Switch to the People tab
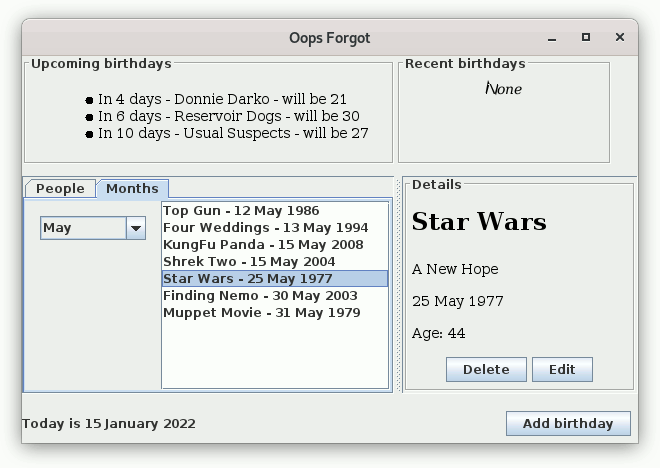The image size is (660, 468). (60, 189)
